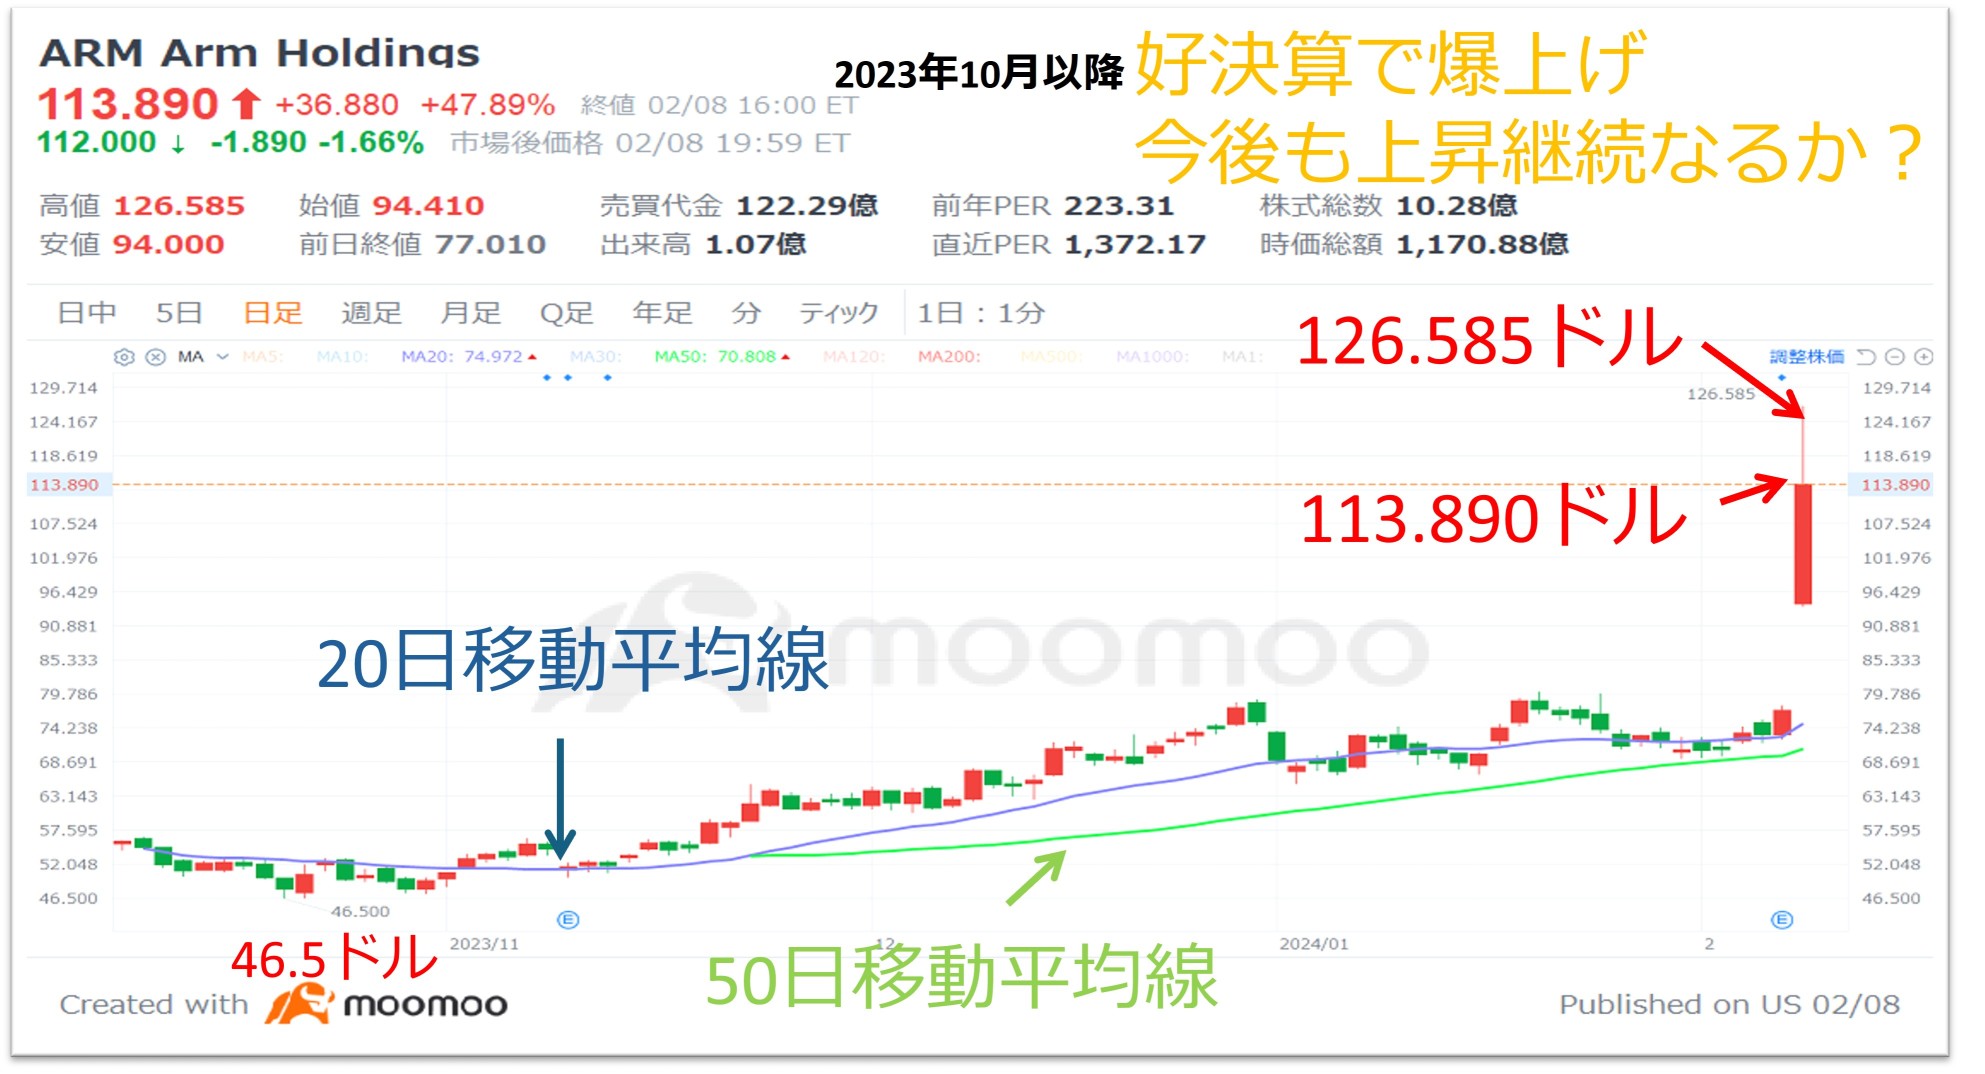Click the November earnings E marker
Screen dimensions: 1985x1074
pyautogui.click(x=568, y=920)
